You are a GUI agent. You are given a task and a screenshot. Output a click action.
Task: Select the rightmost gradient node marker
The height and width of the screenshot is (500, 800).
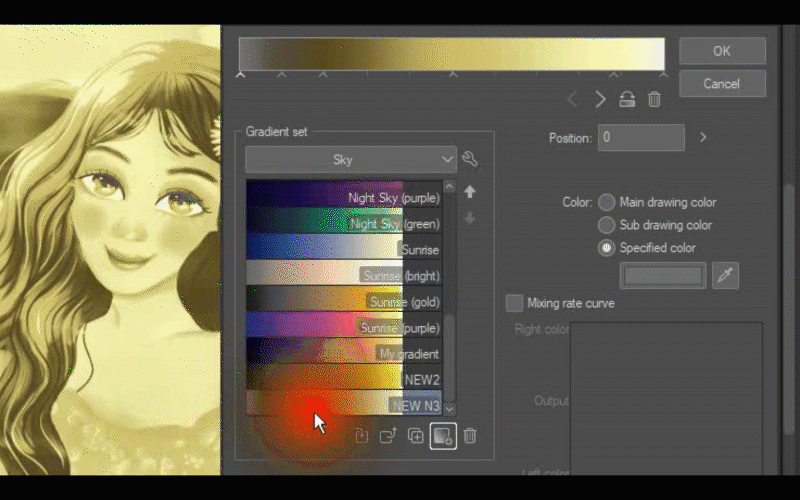663,74
